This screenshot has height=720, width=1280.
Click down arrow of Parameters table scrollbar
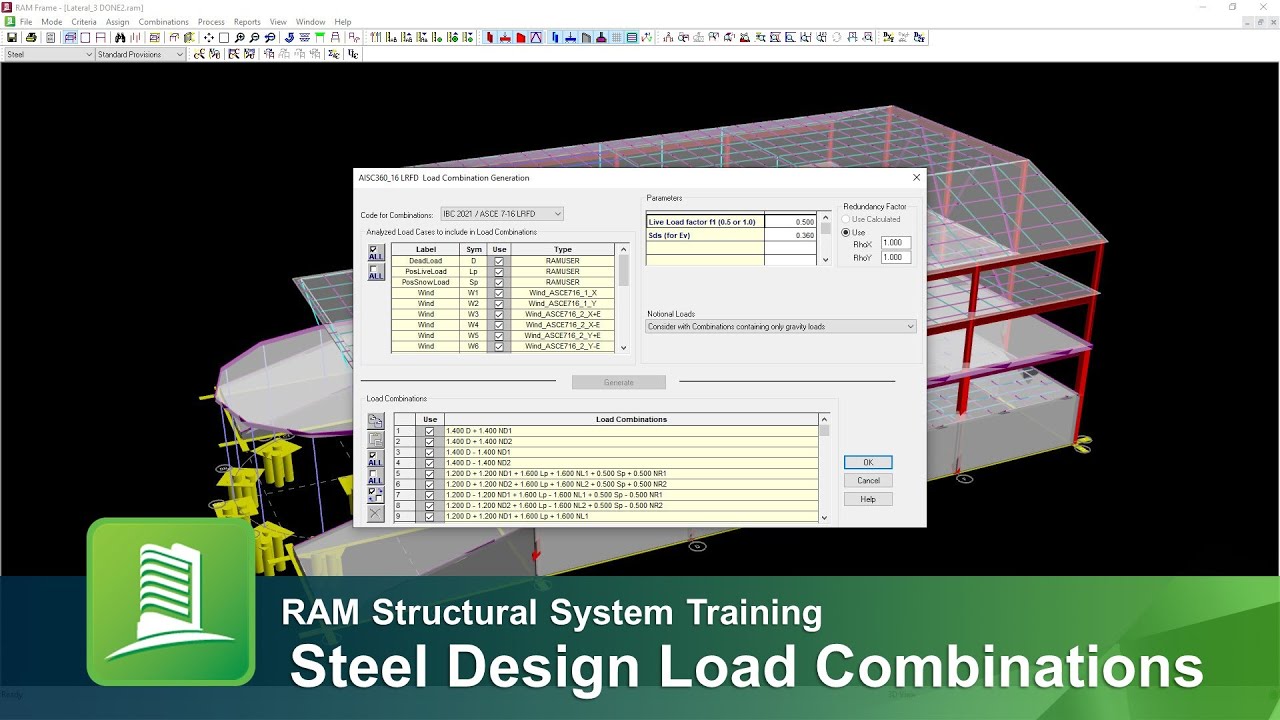pyautogui.click(x=825, y=260)
